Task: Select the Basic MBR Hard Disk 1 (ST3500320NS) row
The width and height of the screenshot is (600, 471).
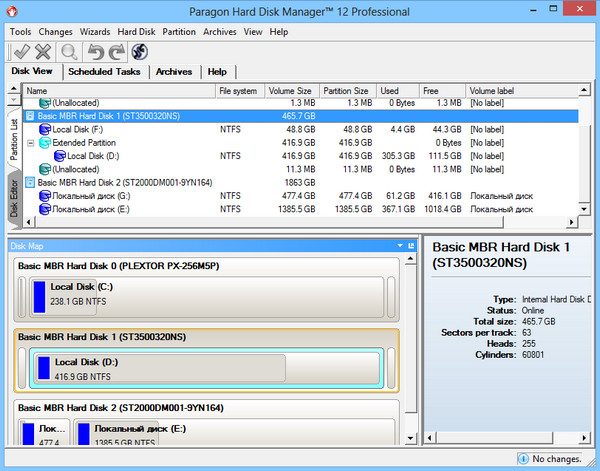Action: click(301, 116)
